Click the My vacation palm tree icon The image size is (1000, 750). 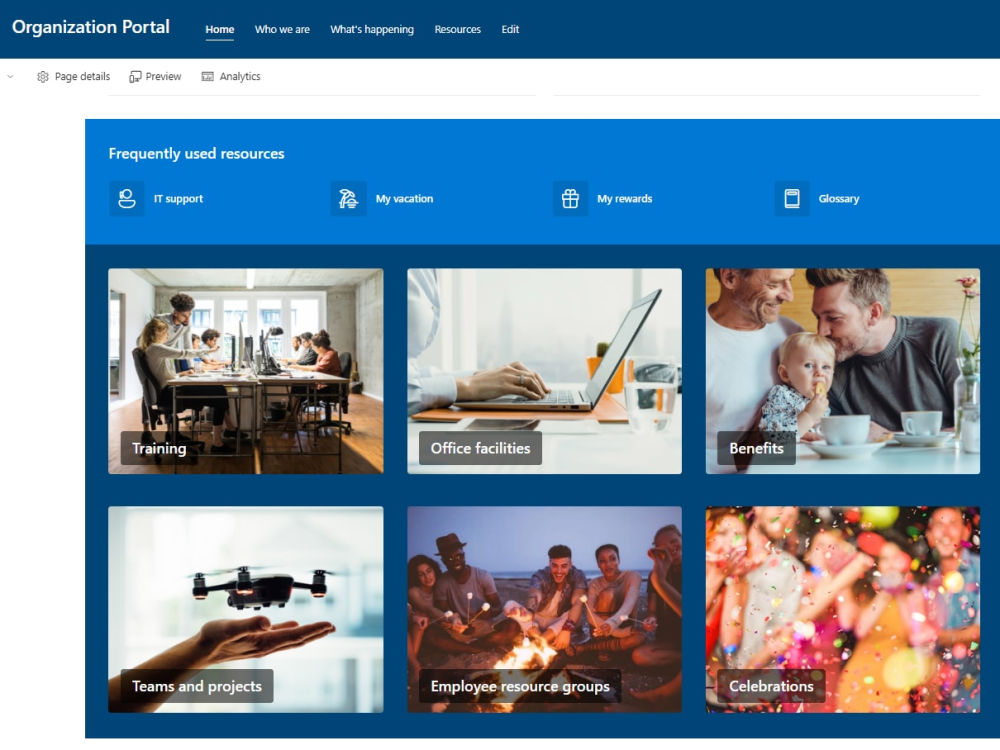(x=348, y=198)
